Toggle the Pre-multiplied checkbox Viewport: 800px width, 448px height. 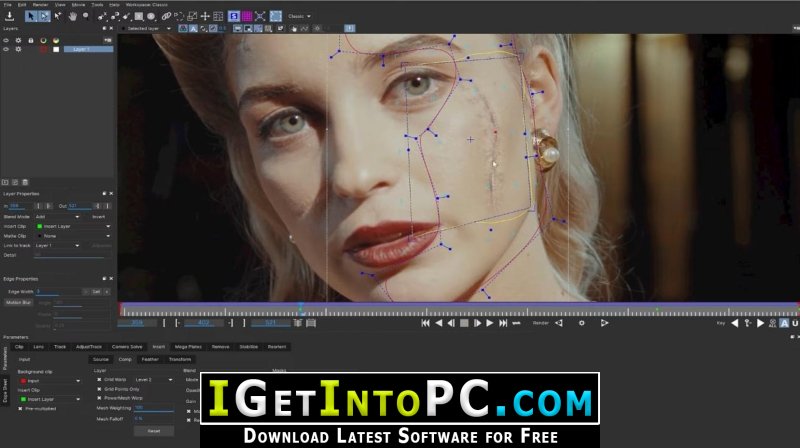click(20, 409)
